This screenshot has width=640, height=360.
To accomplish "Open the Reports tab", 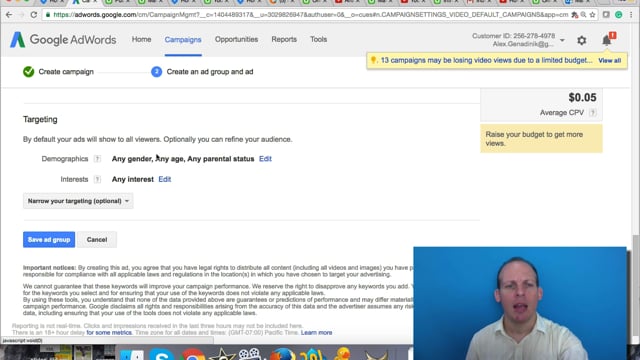I will pyautogui.click(x=284, y=40).
